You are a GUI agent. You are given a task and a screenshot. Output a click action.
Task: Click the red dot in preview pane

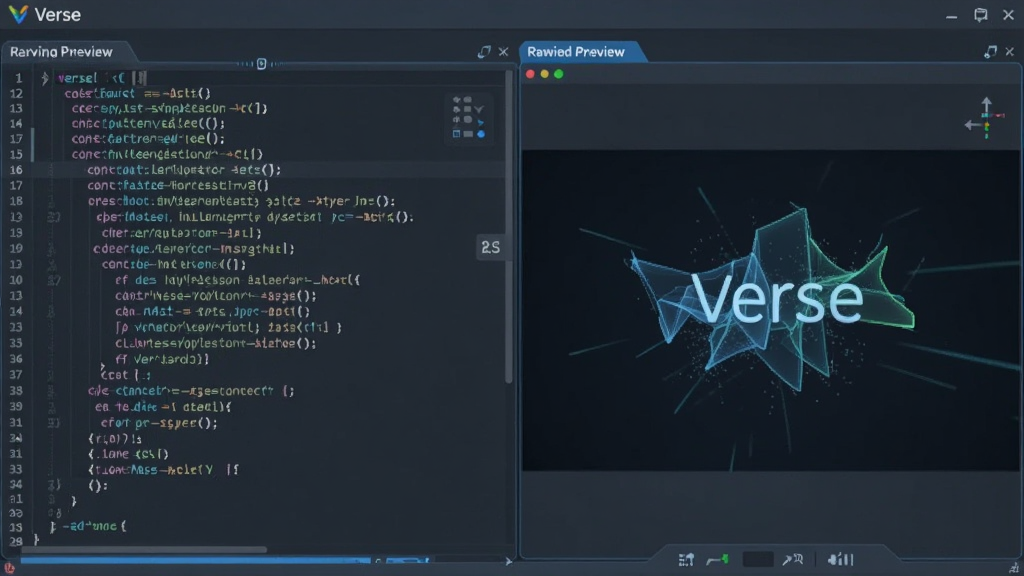[530, 74]
